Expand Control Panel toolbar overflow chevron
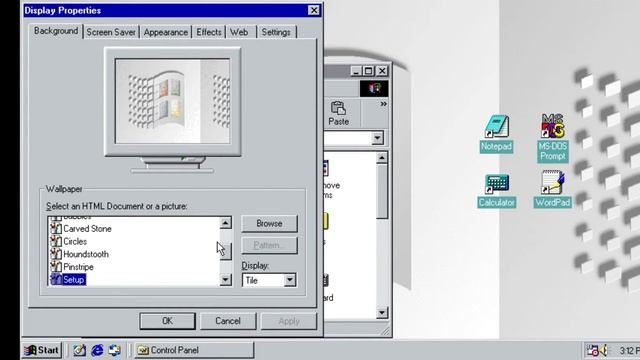This screenshot has height=360, width=640. tap(383, 104)
